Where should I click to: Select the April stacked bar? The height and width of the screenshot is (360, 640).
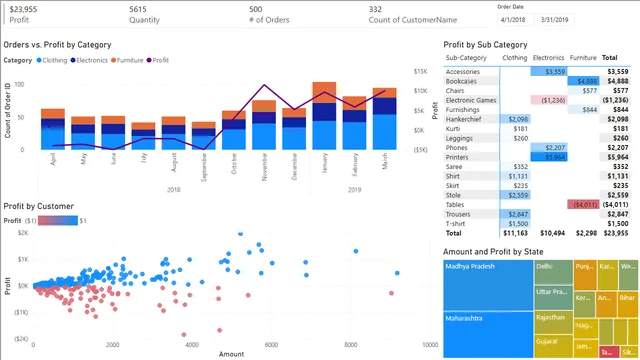[x=53, y=129]
